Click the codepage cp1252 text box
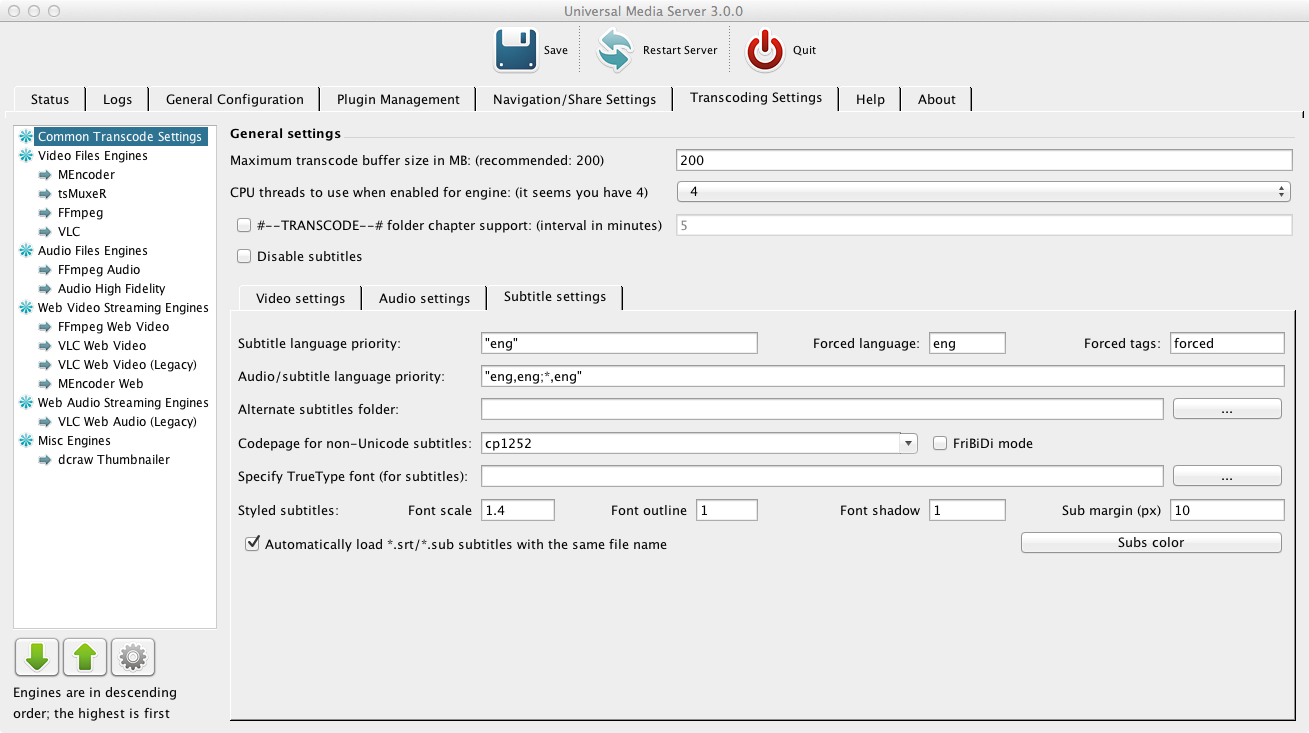Viewport: 1309px width, 733px height. click(690, 443)
